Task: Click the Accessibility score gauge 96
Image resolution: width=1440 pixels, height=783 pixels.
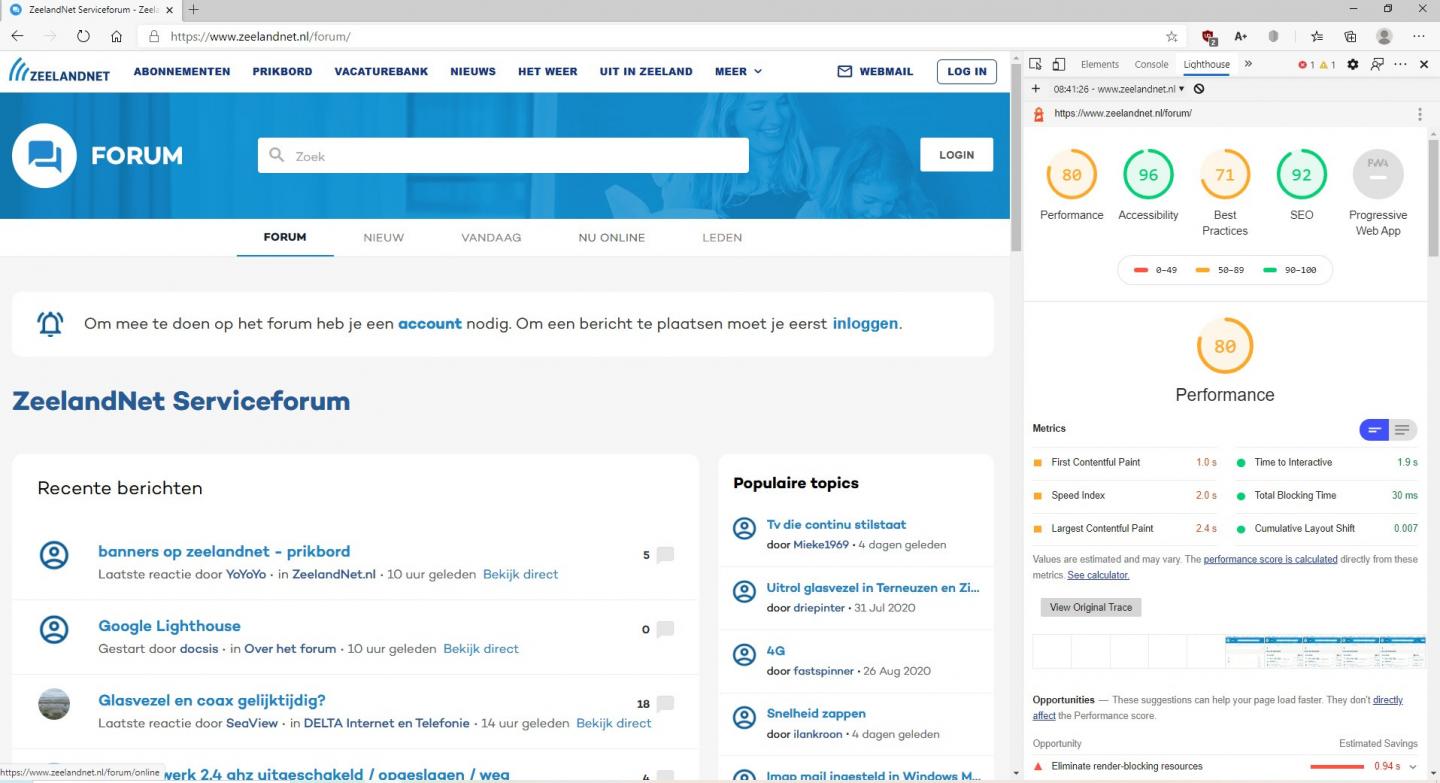Action: tap(1148, 175)
